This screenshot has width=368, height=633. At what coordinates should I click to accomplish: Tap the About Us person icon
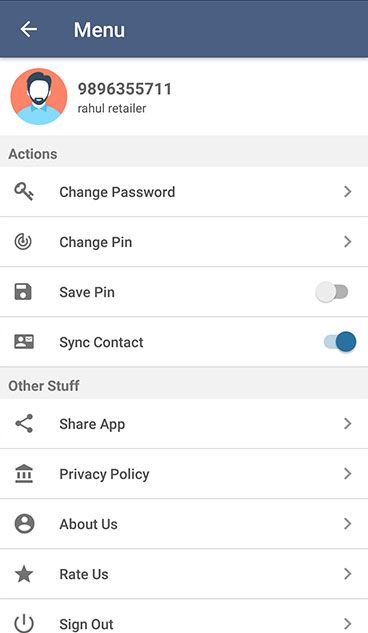(24, 524)
